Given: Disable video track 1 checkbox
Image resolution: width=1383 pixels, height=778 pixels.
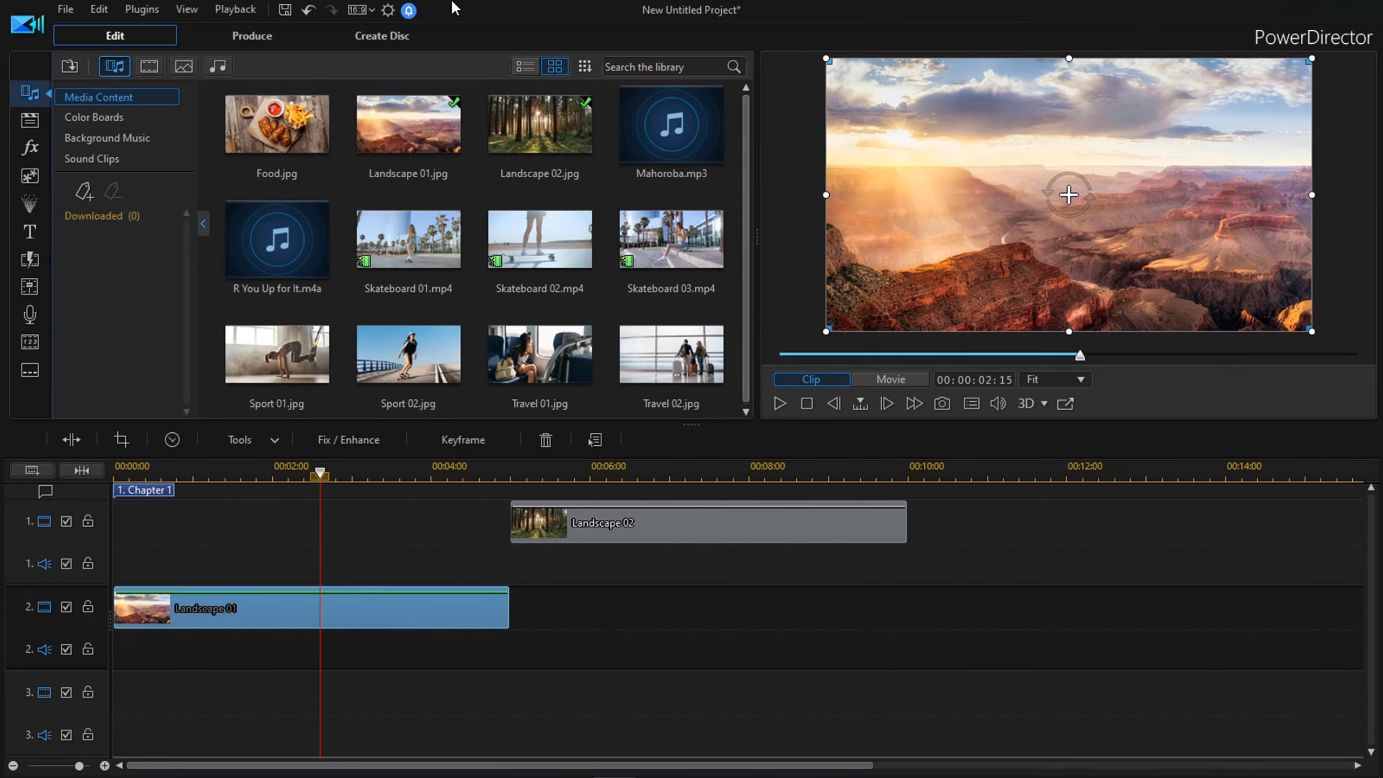Looking at the screenshot, I should pos(67,522).
